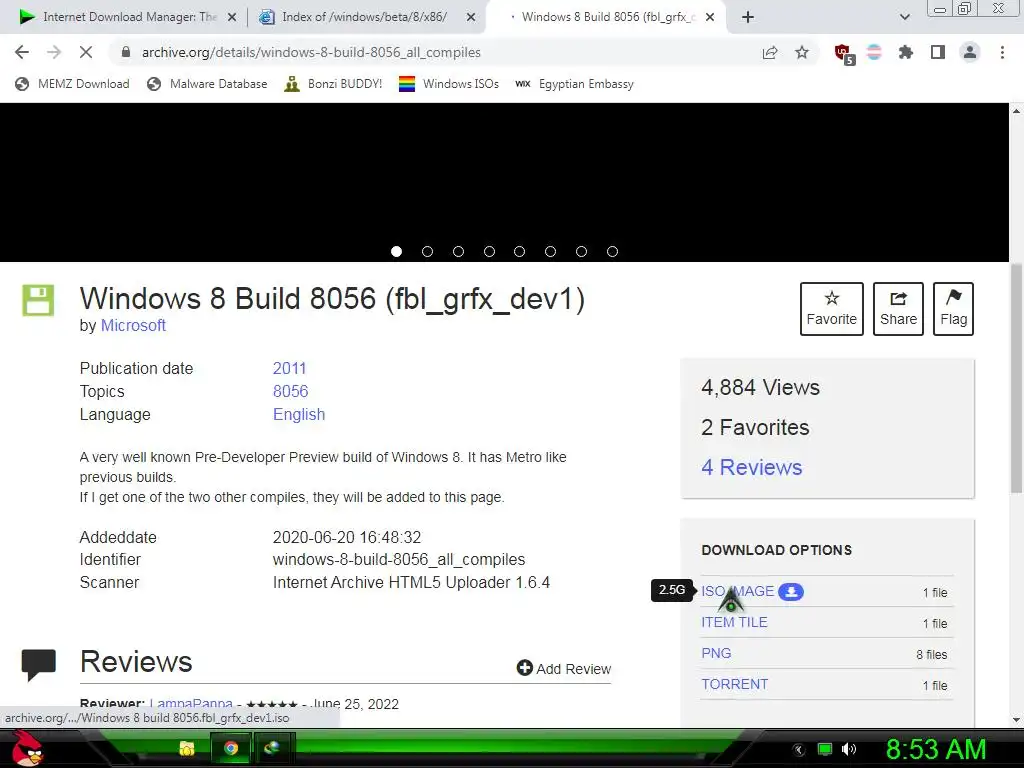This screenshot has width=1024, height=768.
Task: Open the Angry Birds start button
Action: point(27,748)
